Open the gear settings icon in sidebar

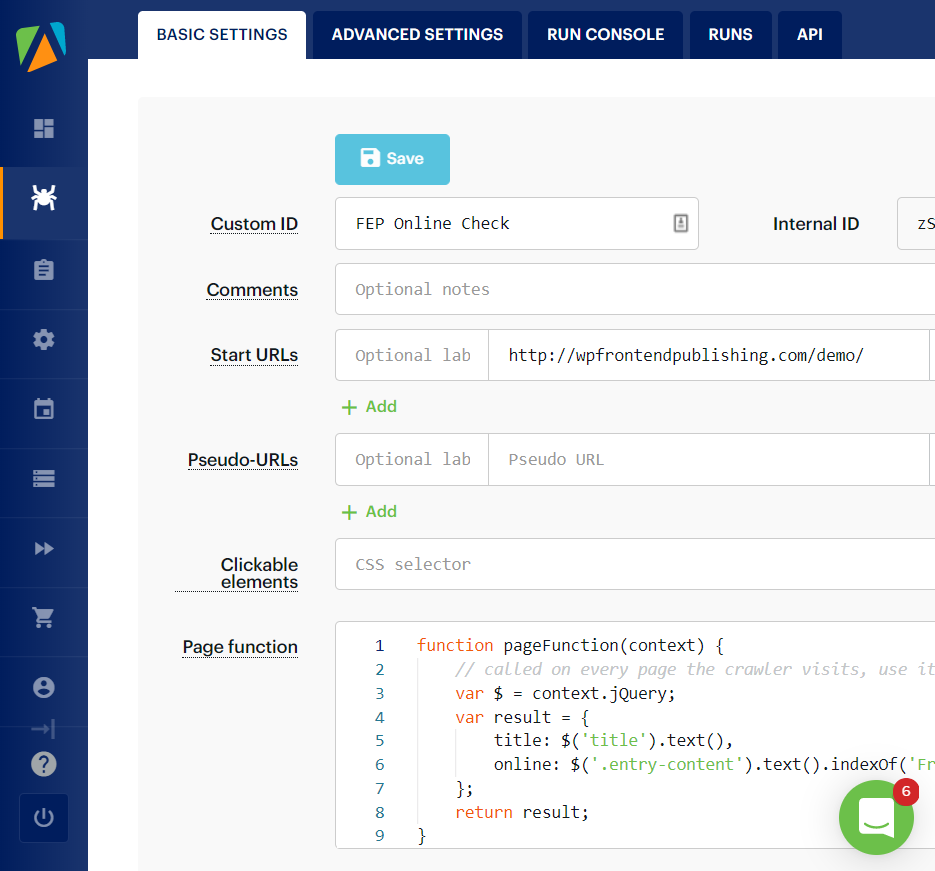[x=44, y=340]
